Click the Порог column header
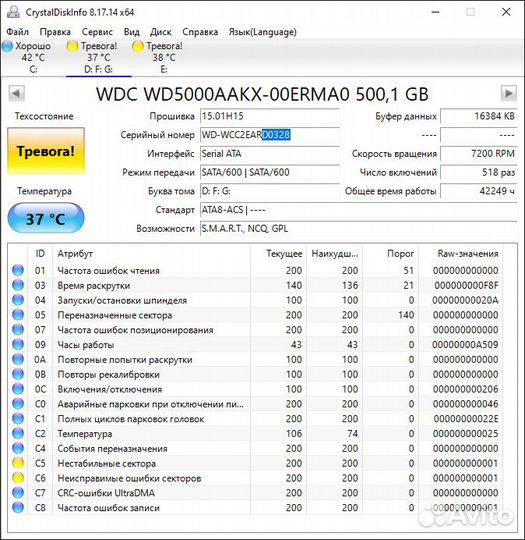Image resolution: width=525 pixels, height=540 pixels. click(391, 254)
